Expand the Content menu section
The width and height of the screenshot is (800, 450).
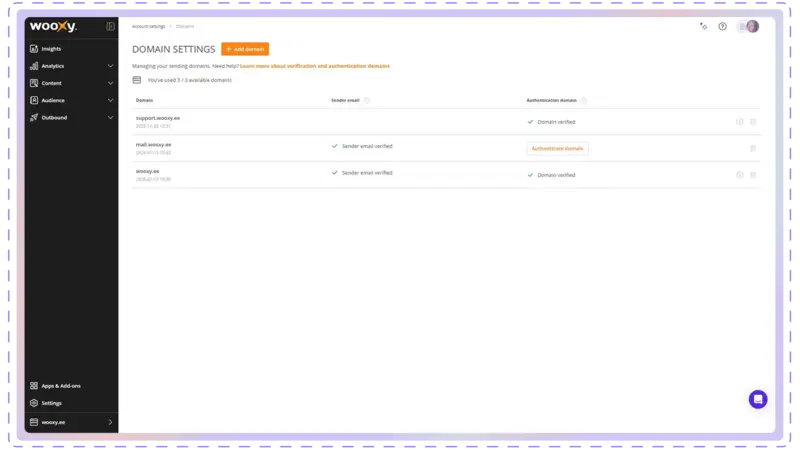110,83
